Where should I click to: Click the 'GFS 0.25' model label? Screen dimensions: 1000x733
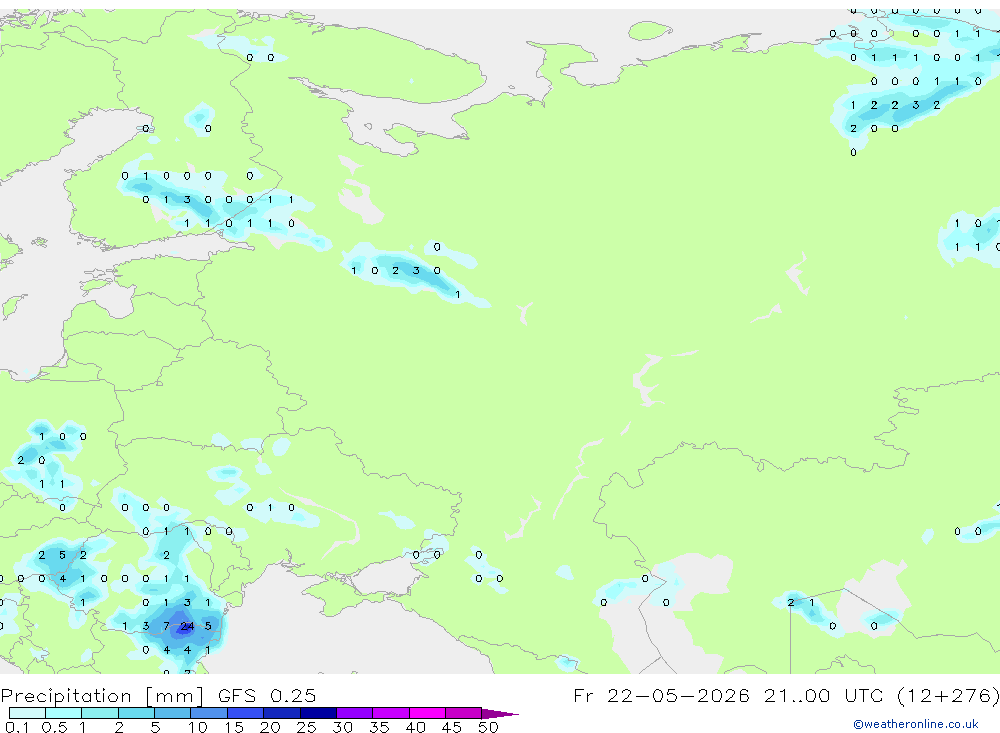pyautogui.click(x=267, y=695)
